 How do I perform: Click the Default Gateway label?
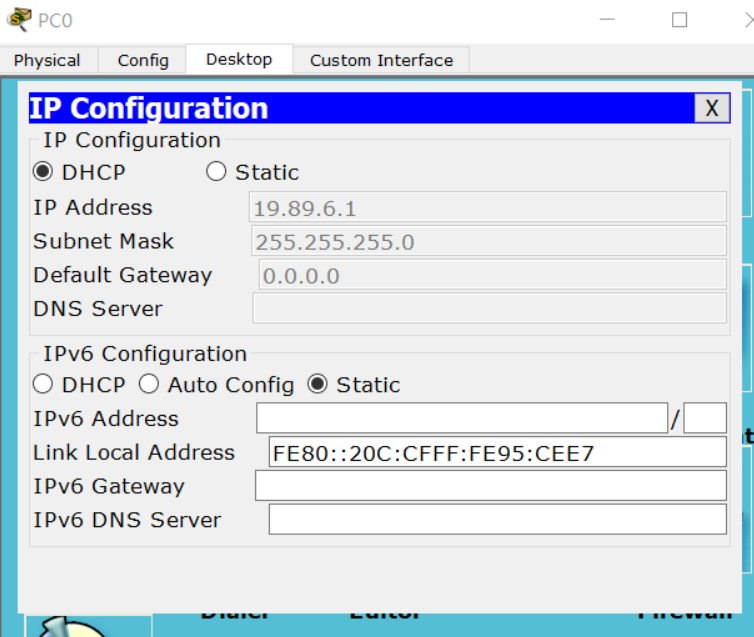[x=123, y=275]
